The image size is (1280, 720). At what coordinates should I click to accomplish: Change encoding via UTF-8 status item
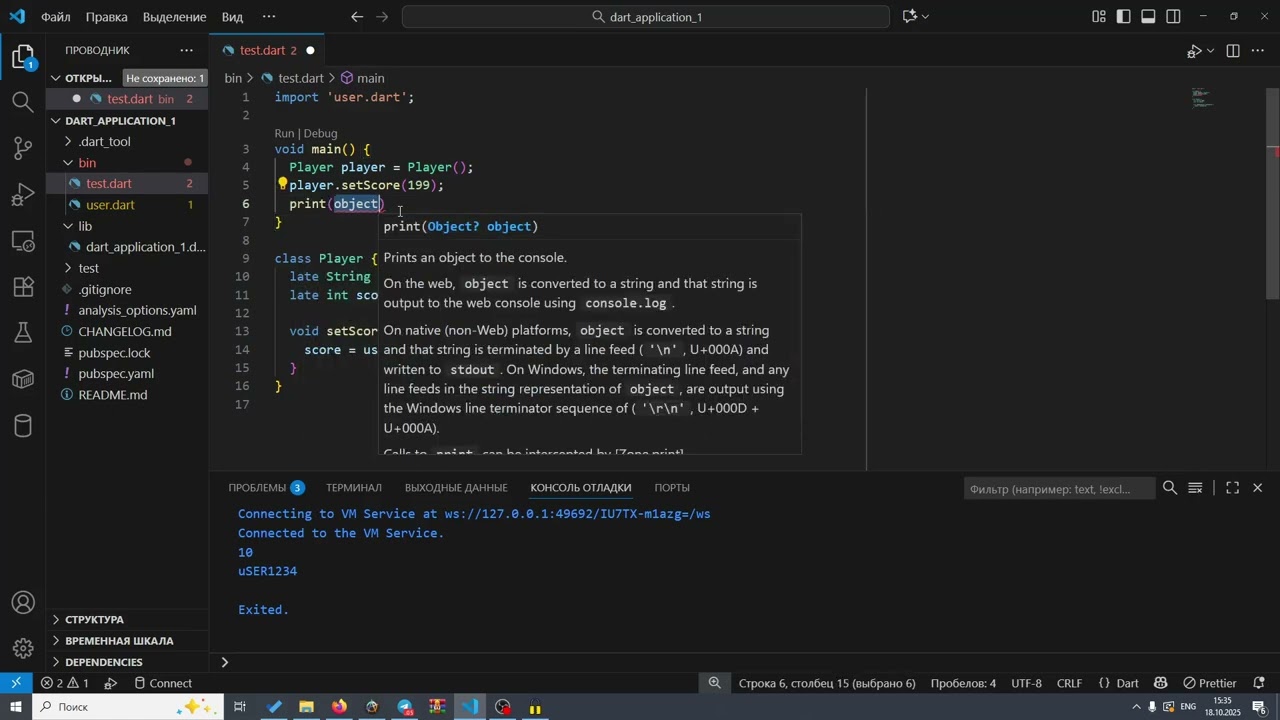pos(1026,683)
